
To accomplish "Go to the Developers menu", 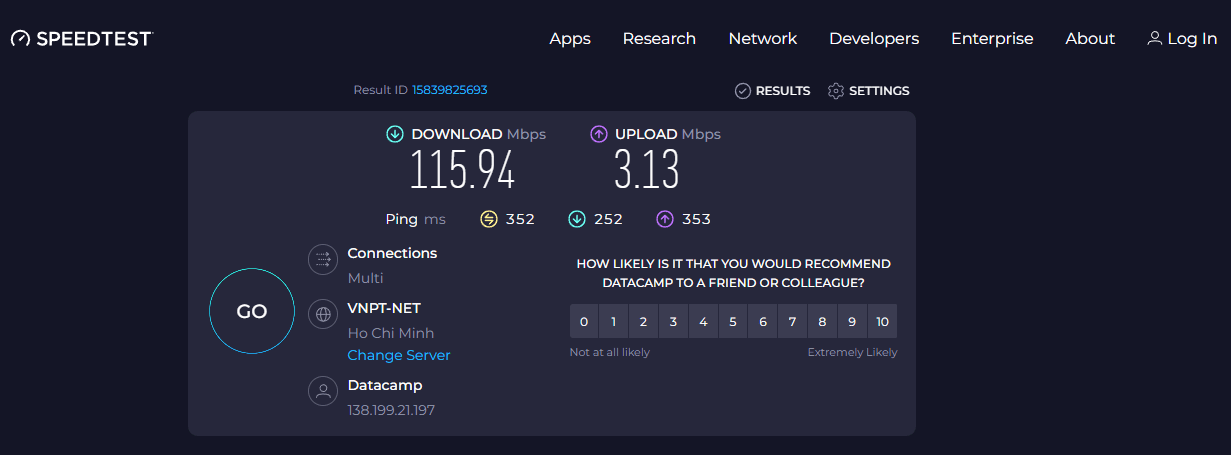I will pyautogui.click(x=873, y=39).
